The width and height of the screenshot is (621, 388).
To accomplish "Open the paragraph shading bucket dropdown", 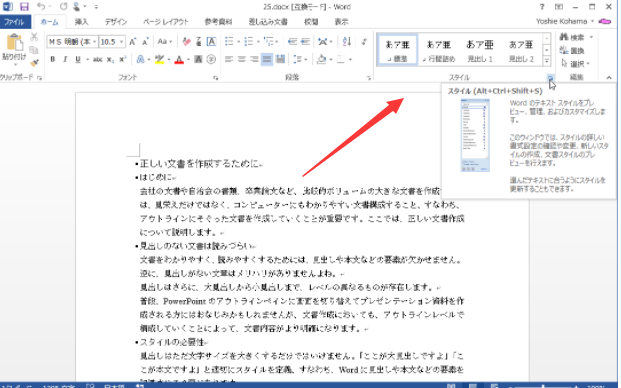I will click(x=331, y=59).
